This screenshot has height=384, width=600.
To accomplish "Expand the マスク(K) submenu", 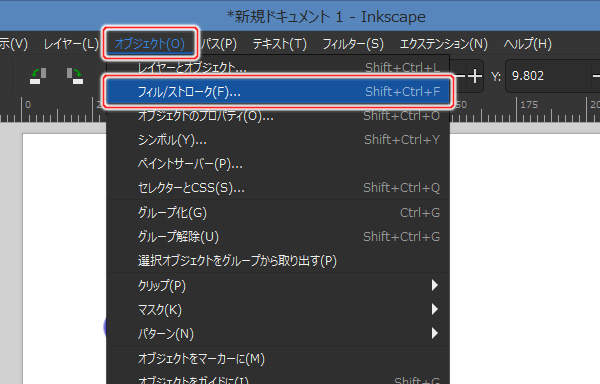I will (x=278, y=309).
